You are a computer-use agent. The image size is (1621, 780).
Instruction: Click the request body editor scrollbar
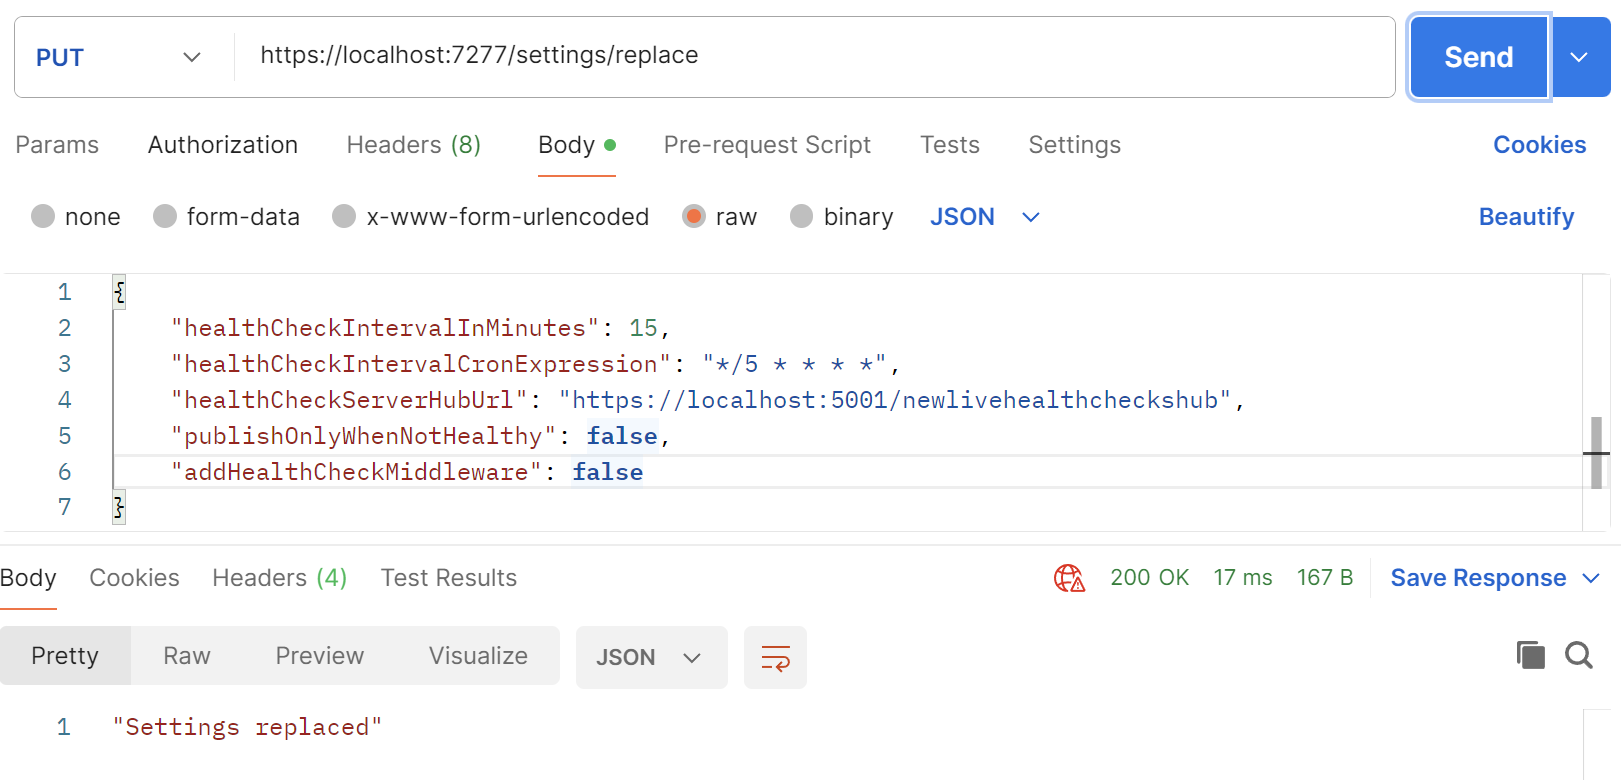[x=1596, y=453]
